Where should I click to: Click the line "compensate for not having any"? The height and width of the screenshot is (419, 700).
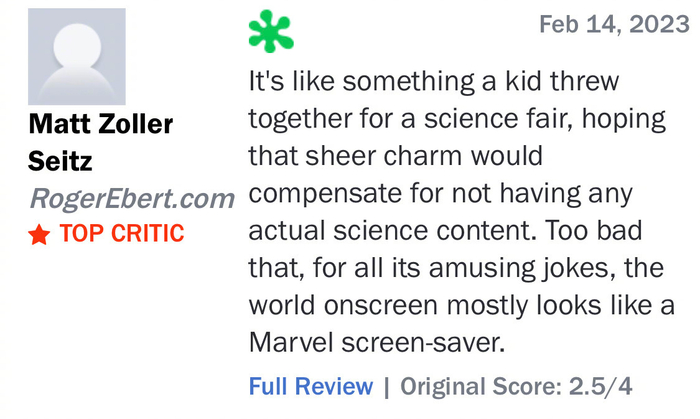tap(441, 195)
